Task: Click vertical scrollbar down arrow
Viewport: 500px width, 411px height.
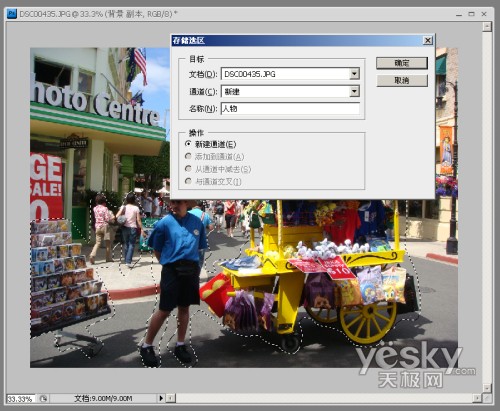Action: (x=487, y=388)
